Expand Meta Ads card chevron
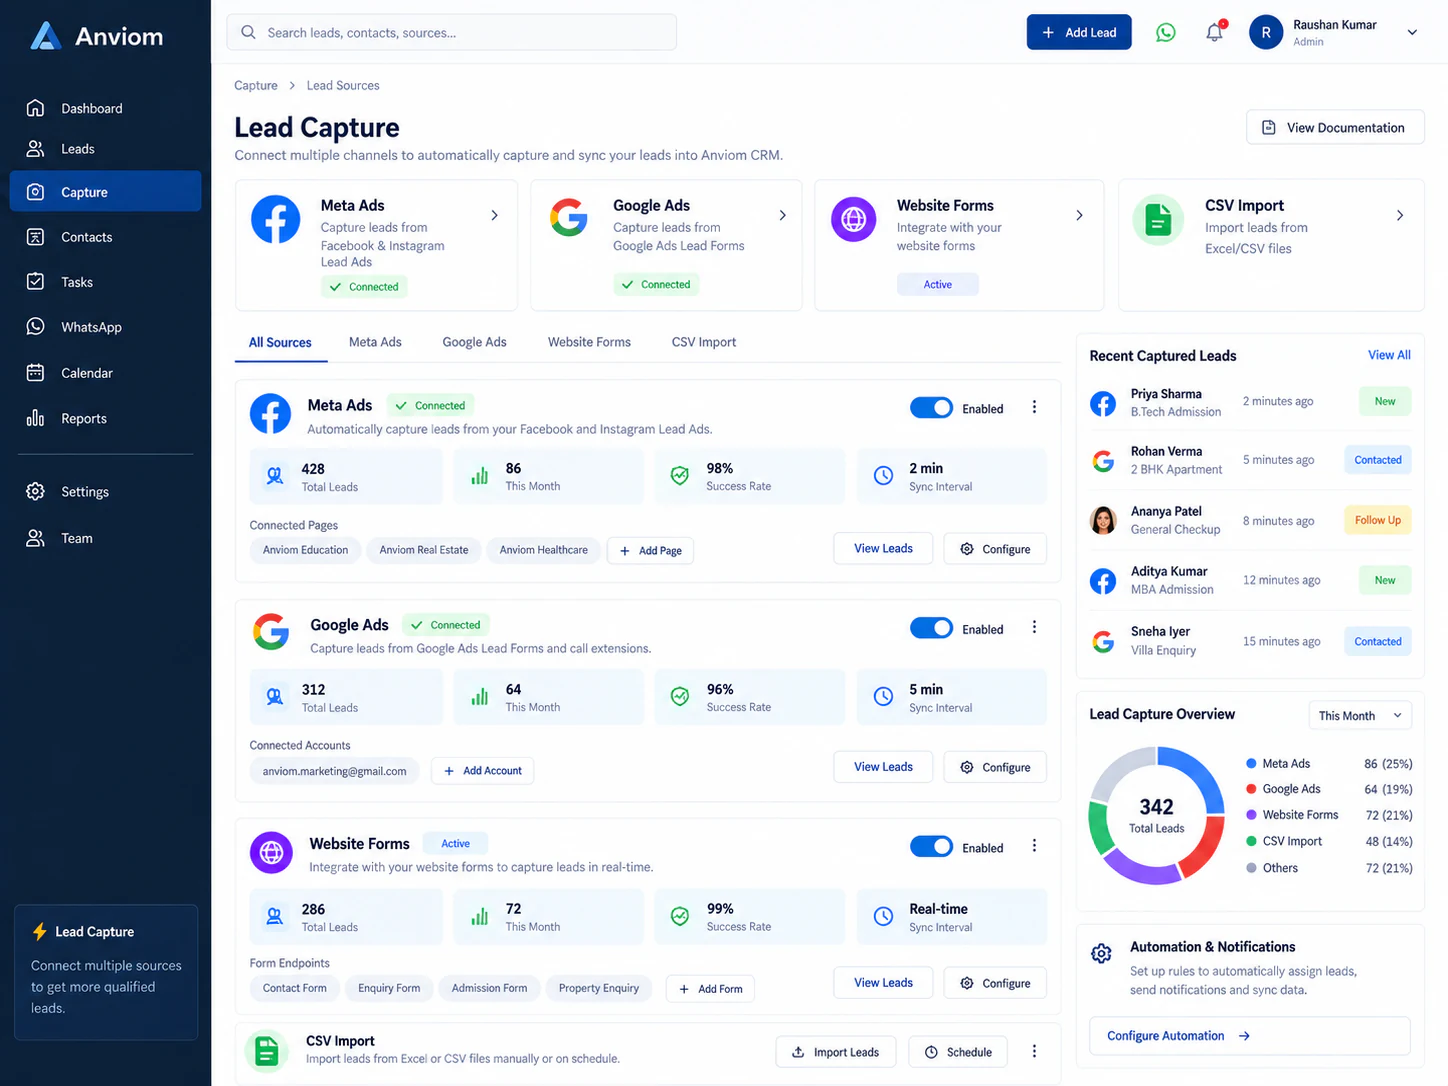 (x=494, y=215)
